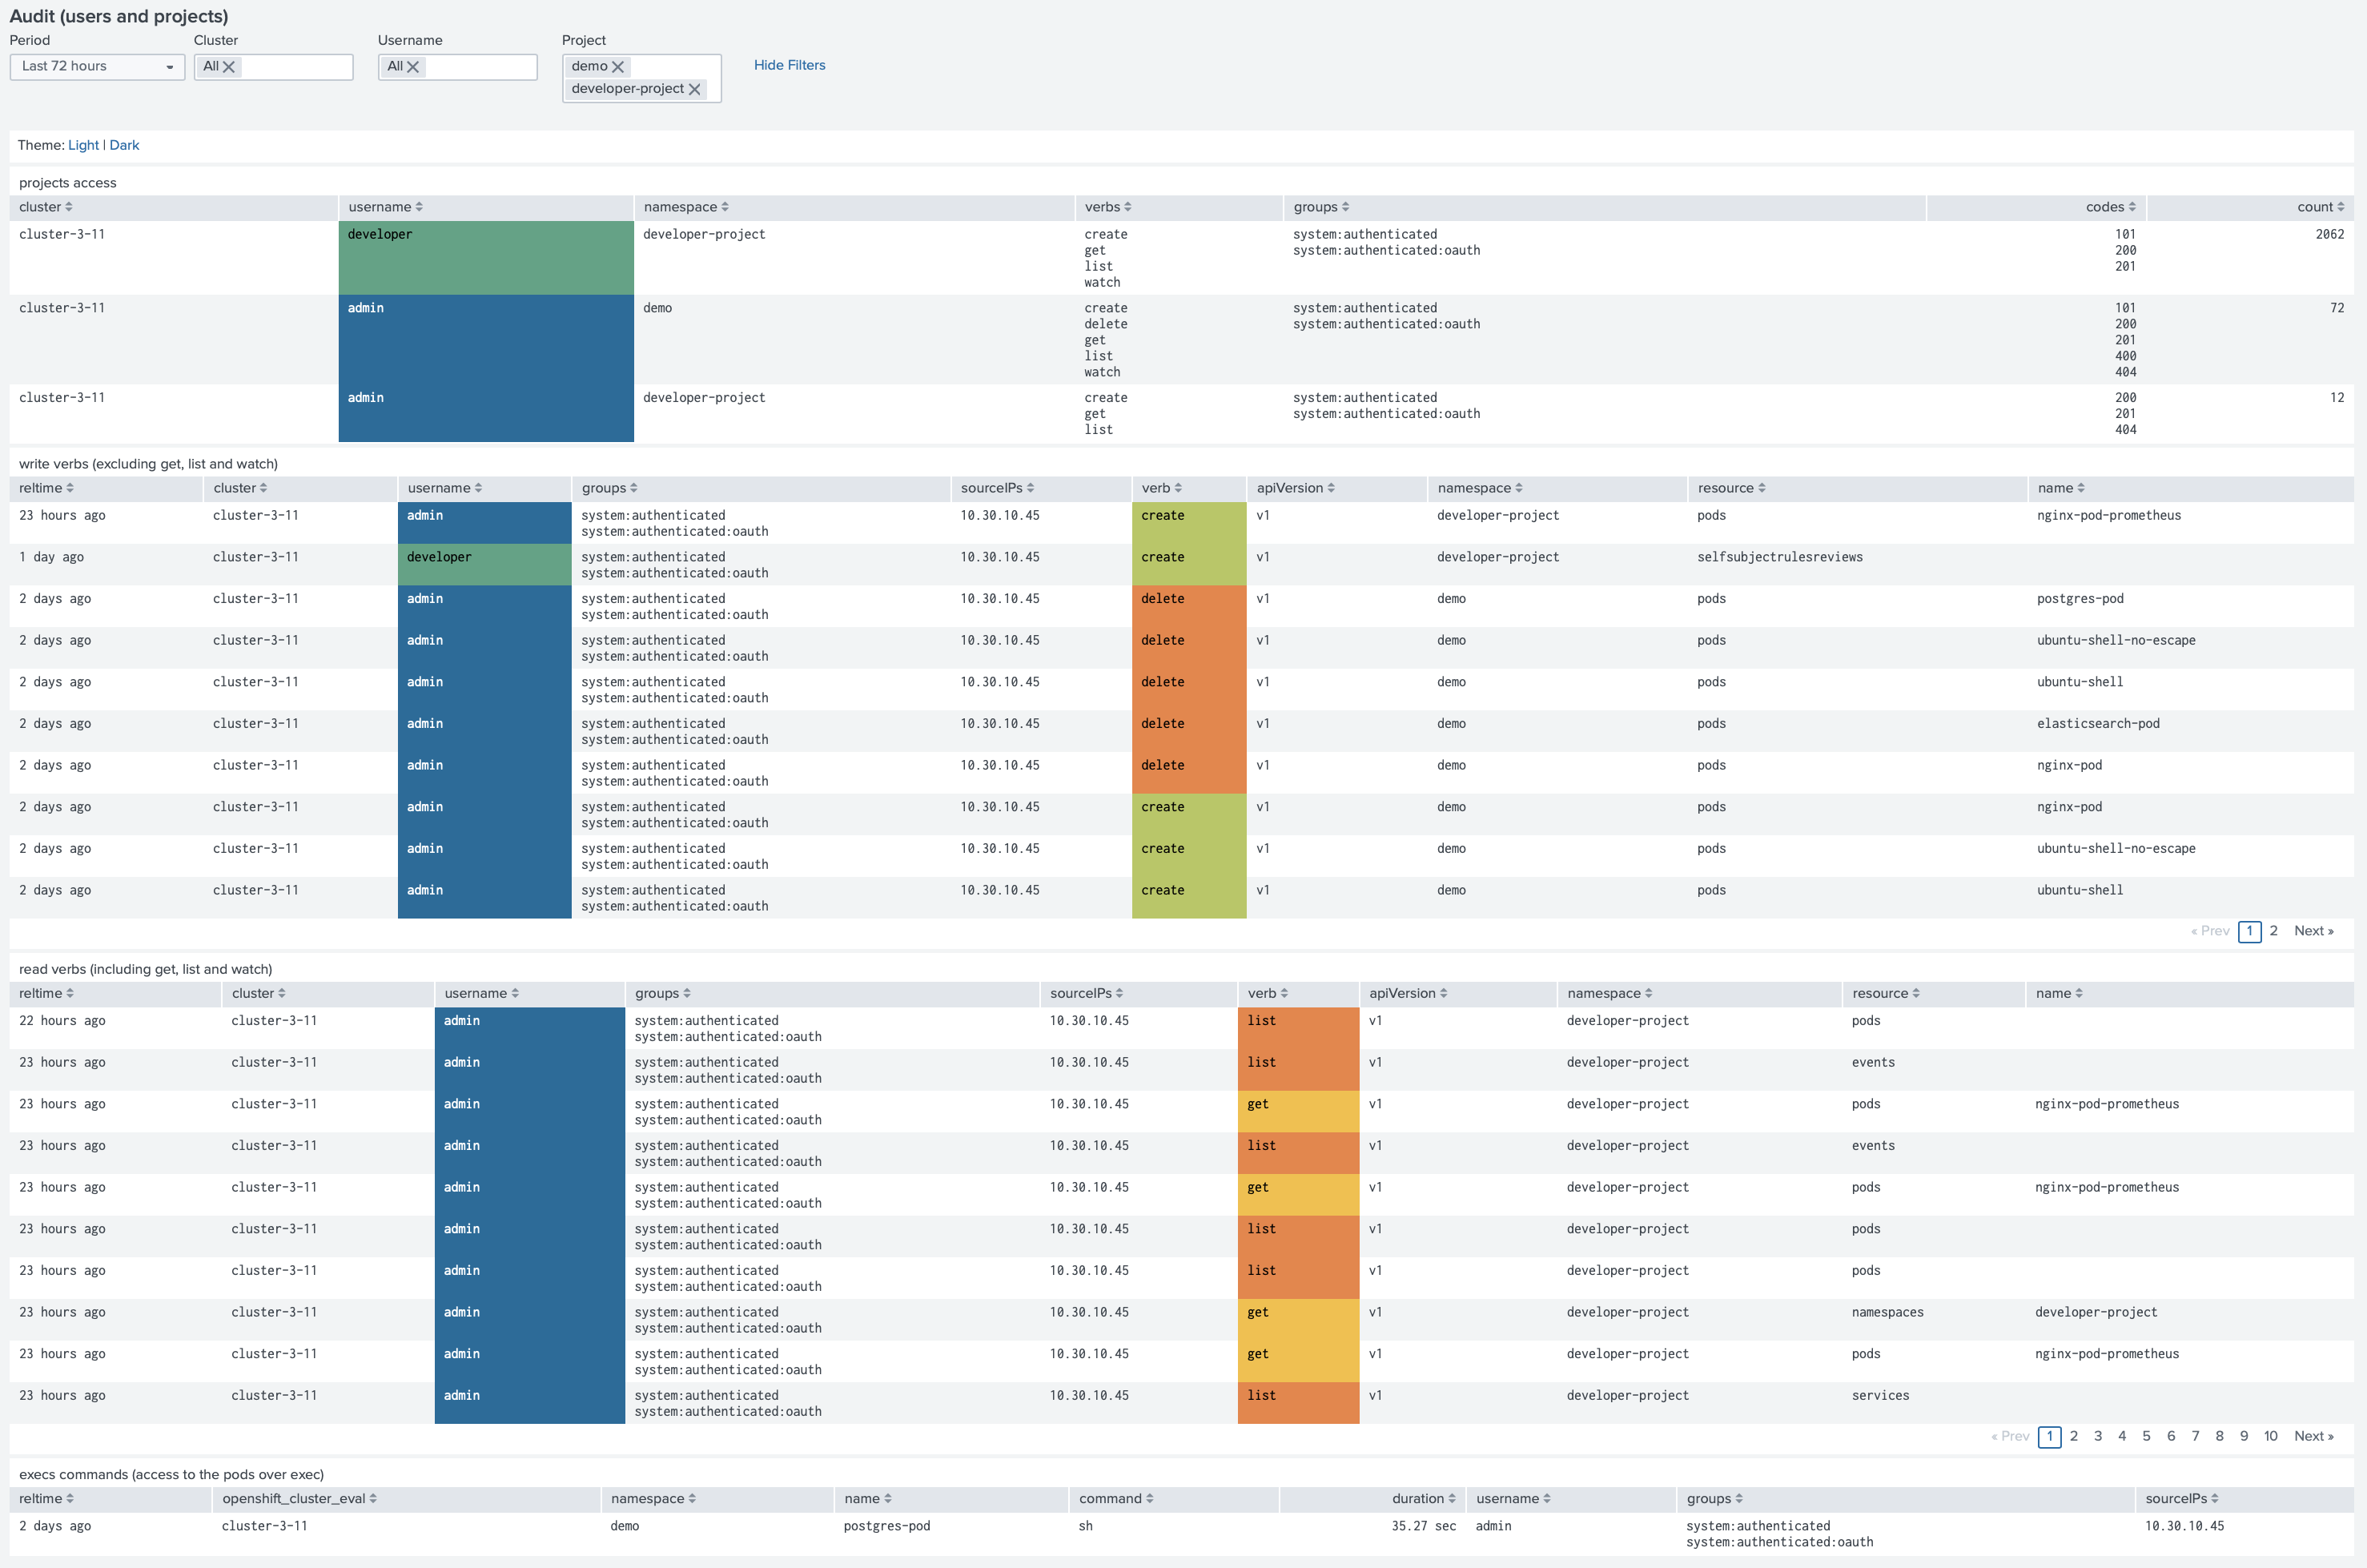Click the green developer username cell in projects access
Screen dimensions: 2367x1568
486,258
